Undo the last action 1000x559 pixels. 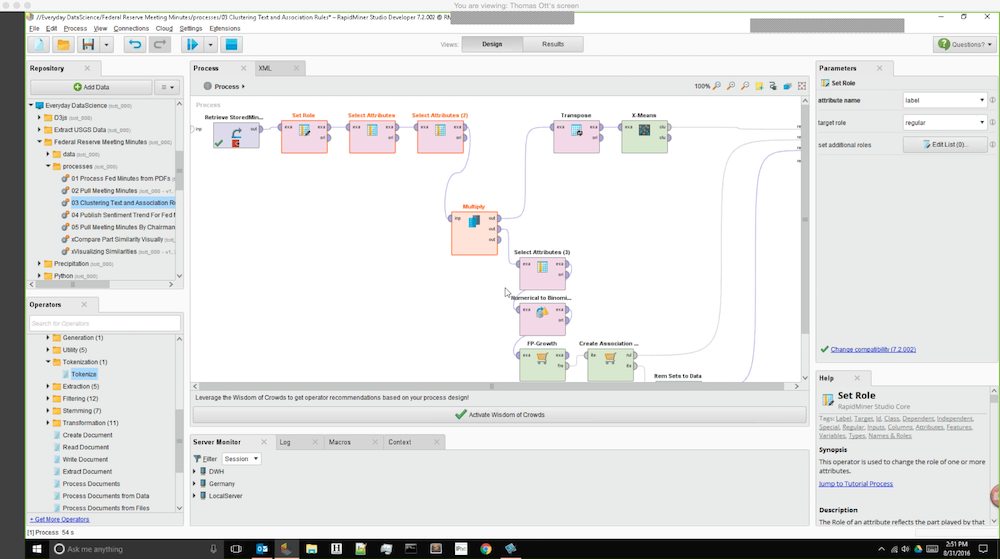[x=134, y=45]
